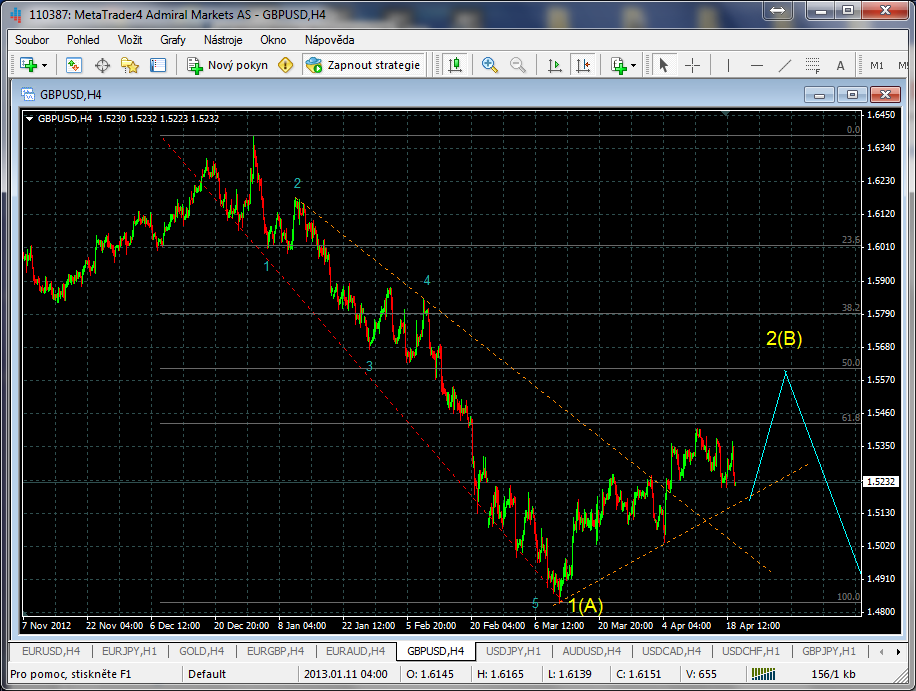Click the Nový pokyn button
The width and height of the screenshot is (916, 691).
(228, 65)
